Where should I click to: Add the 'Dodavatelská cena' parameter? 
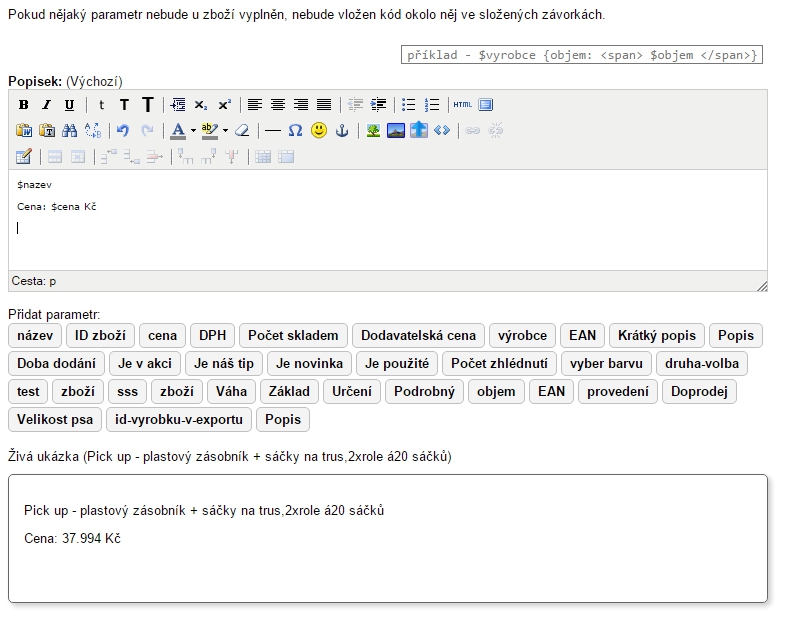418,335
